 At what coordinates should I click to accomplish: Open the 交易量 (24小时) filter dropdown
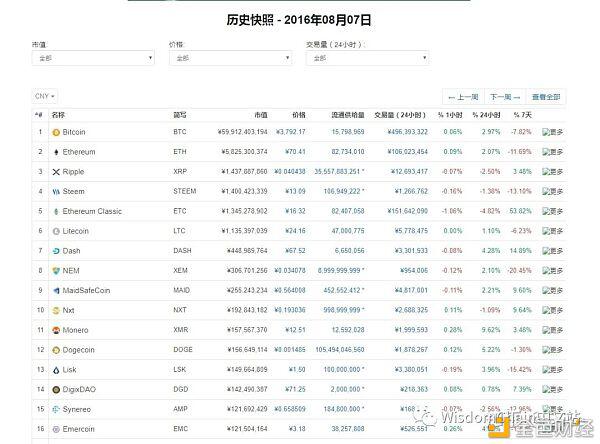coord(367,58)
